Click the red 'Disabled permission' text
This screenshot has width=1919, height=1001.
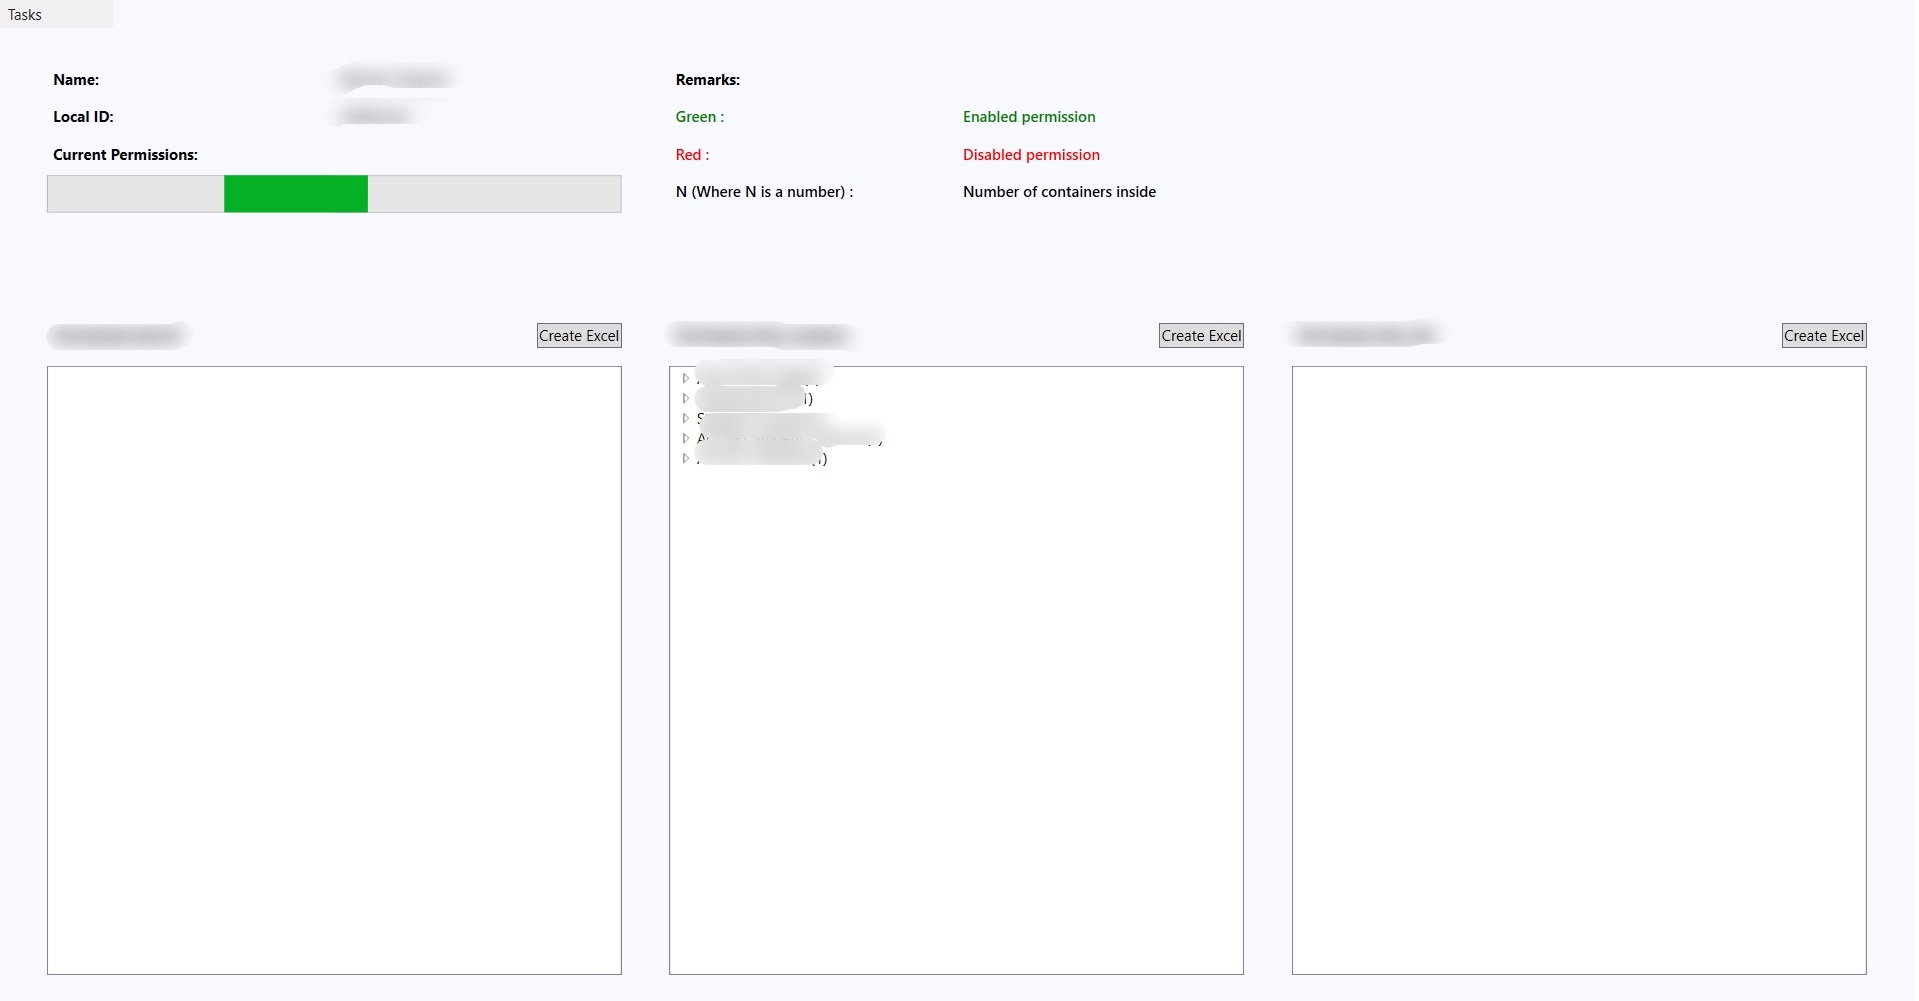pos(1031,155)
